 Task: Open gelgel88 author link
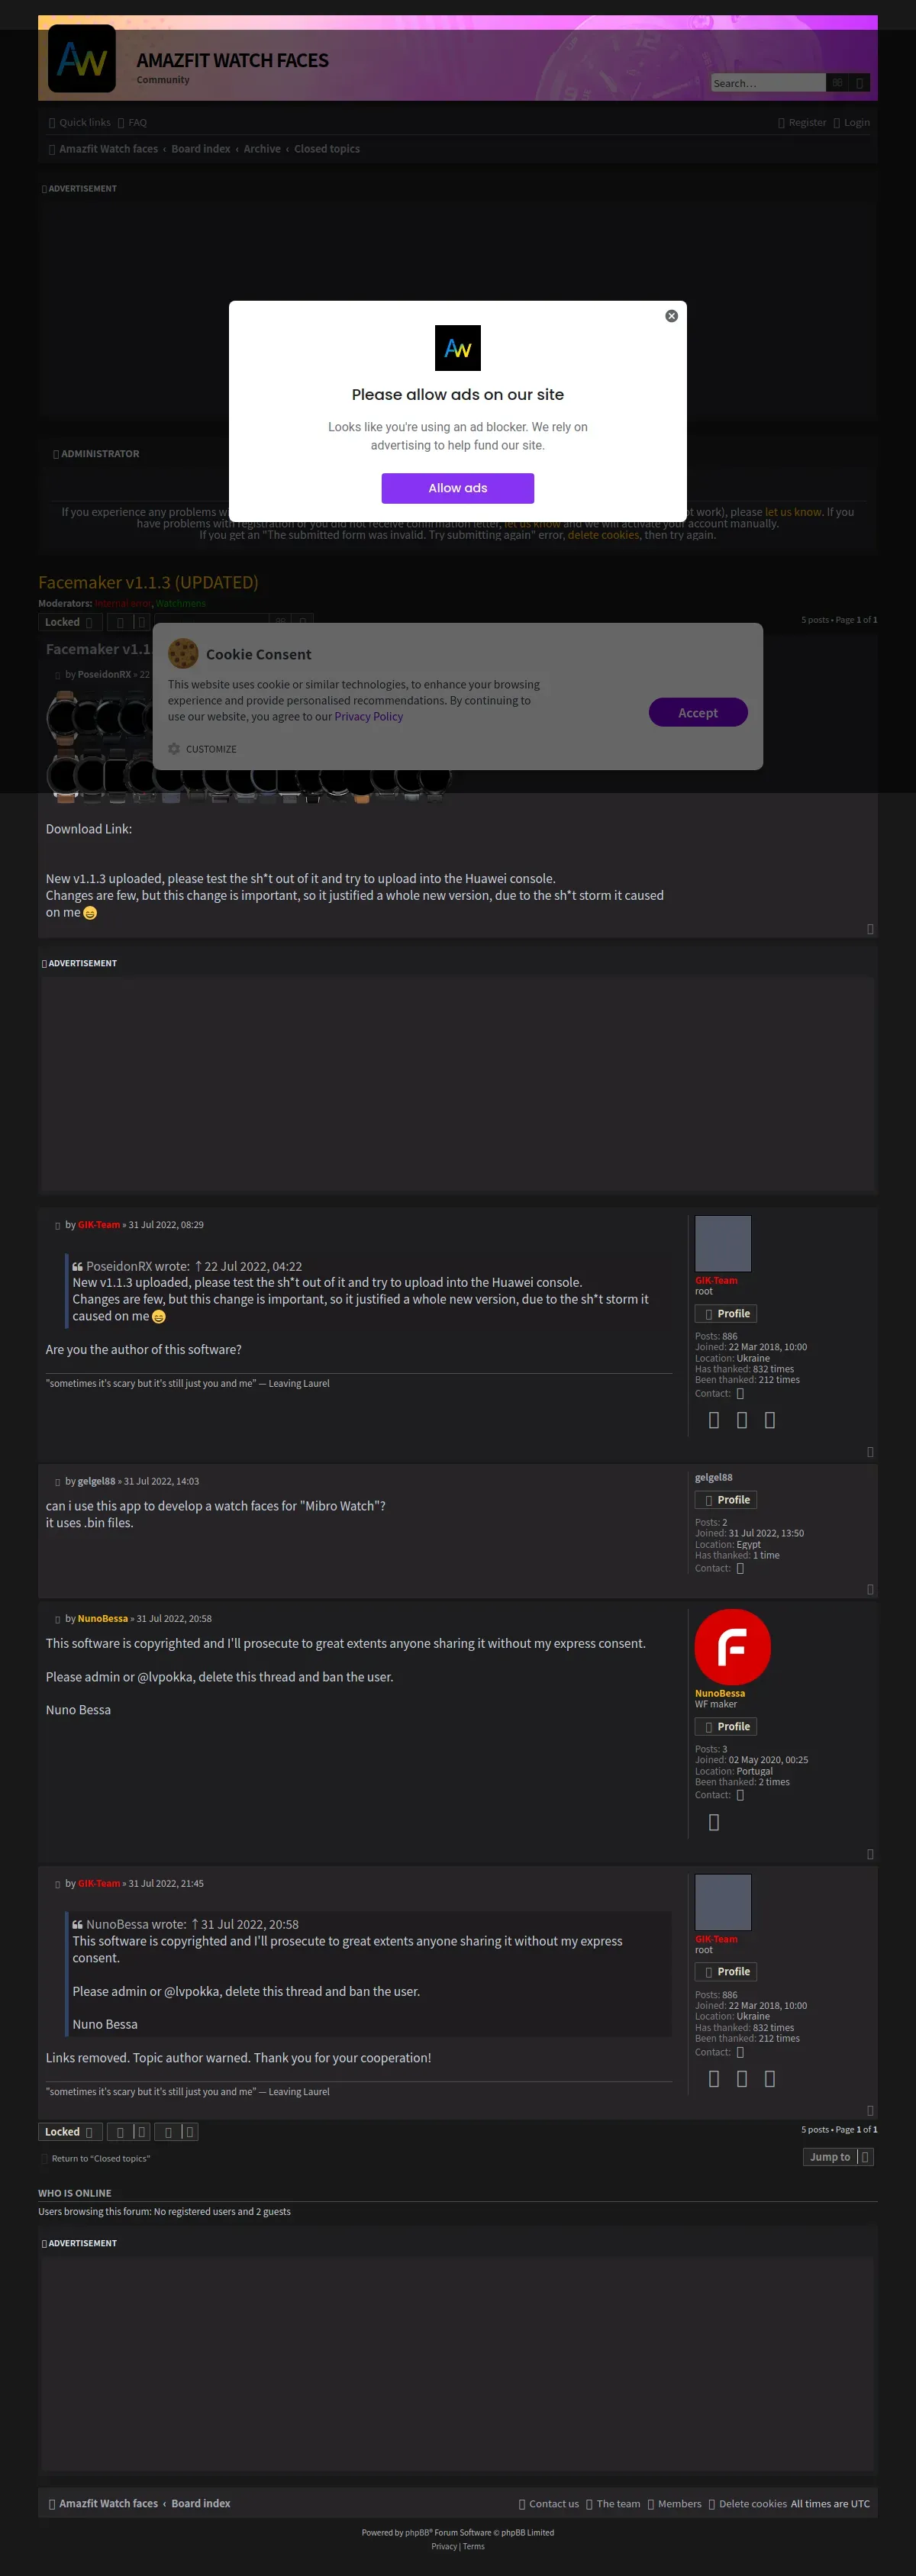[96, 1482]
